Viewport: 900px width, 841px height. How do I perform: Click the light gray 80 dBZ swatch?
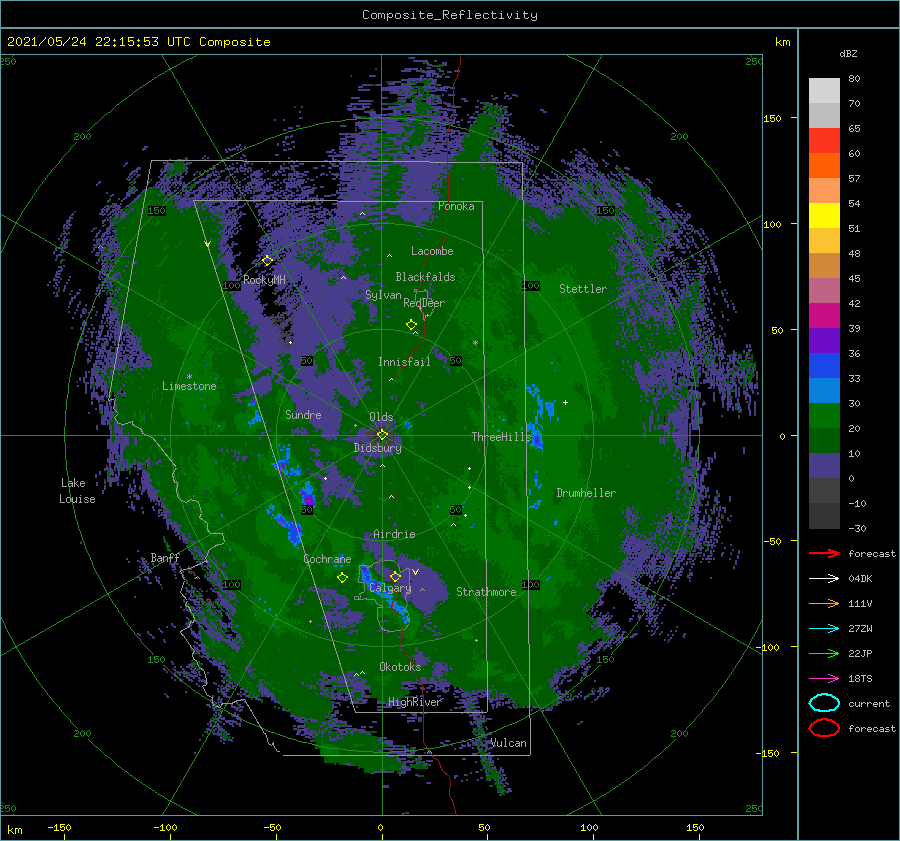[824, 90]
